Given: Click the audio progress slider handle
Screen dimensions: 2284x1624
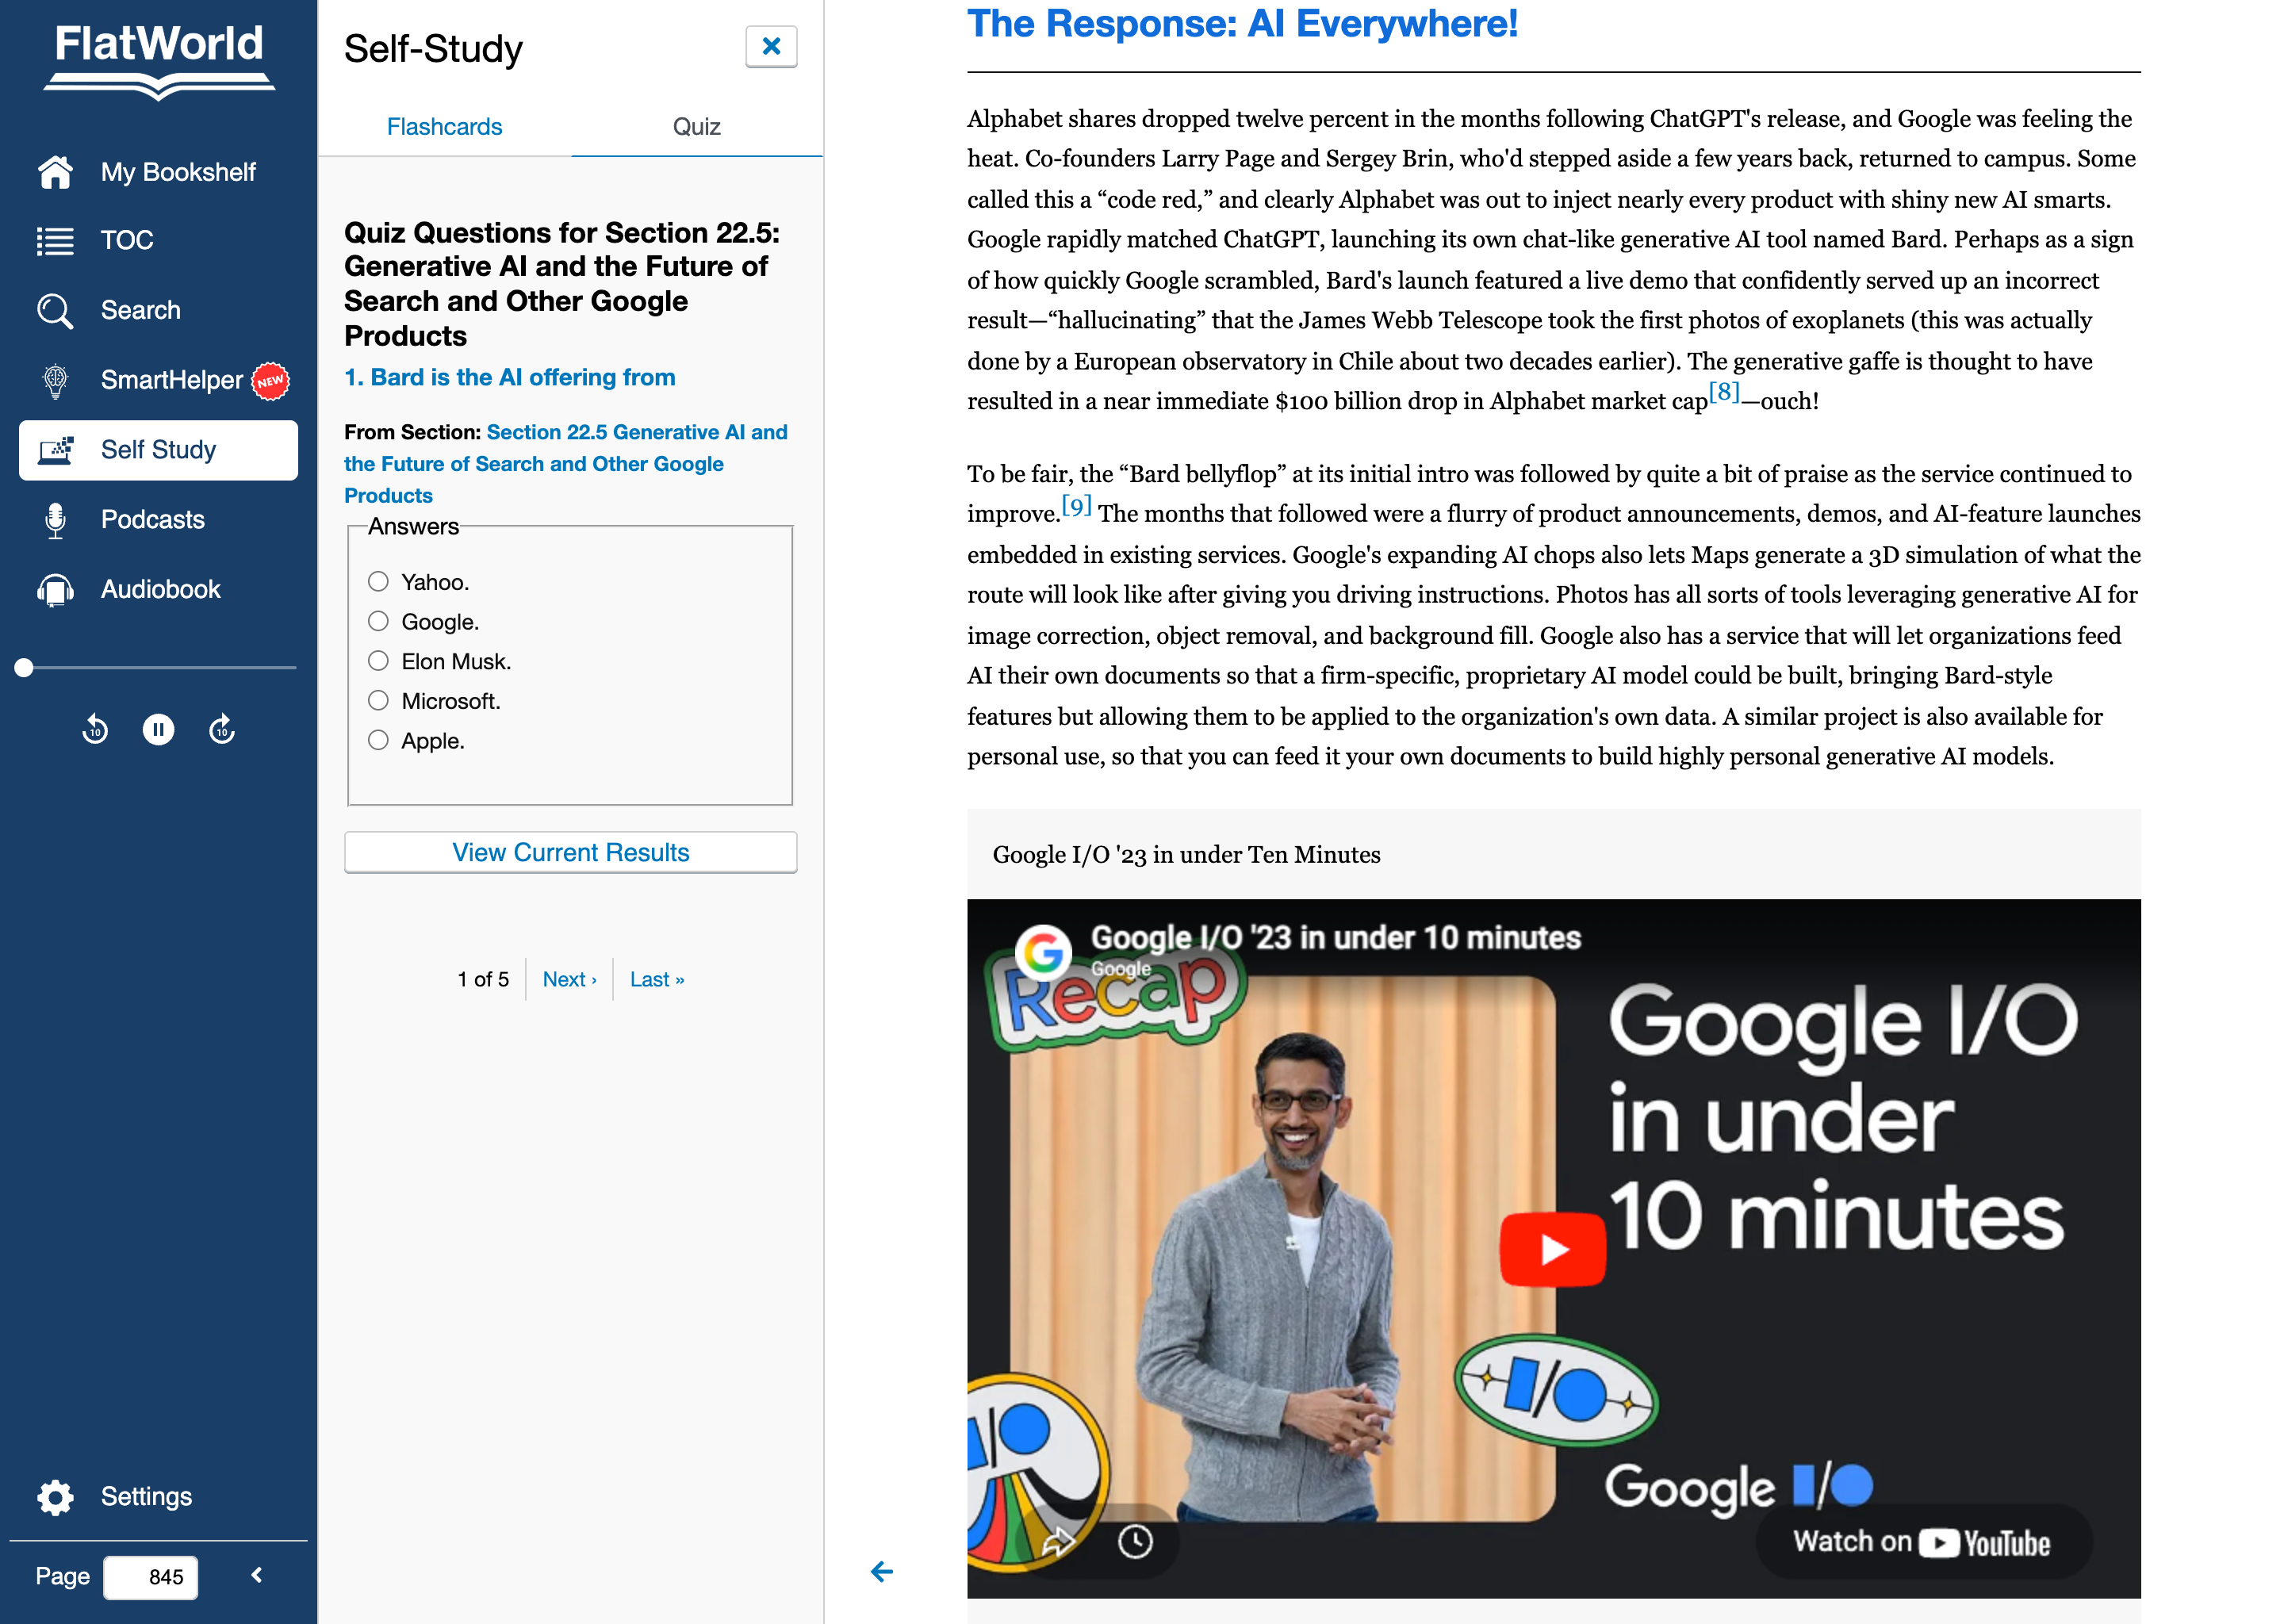Looking at the screenshot, I should click(x=24, y=668).
